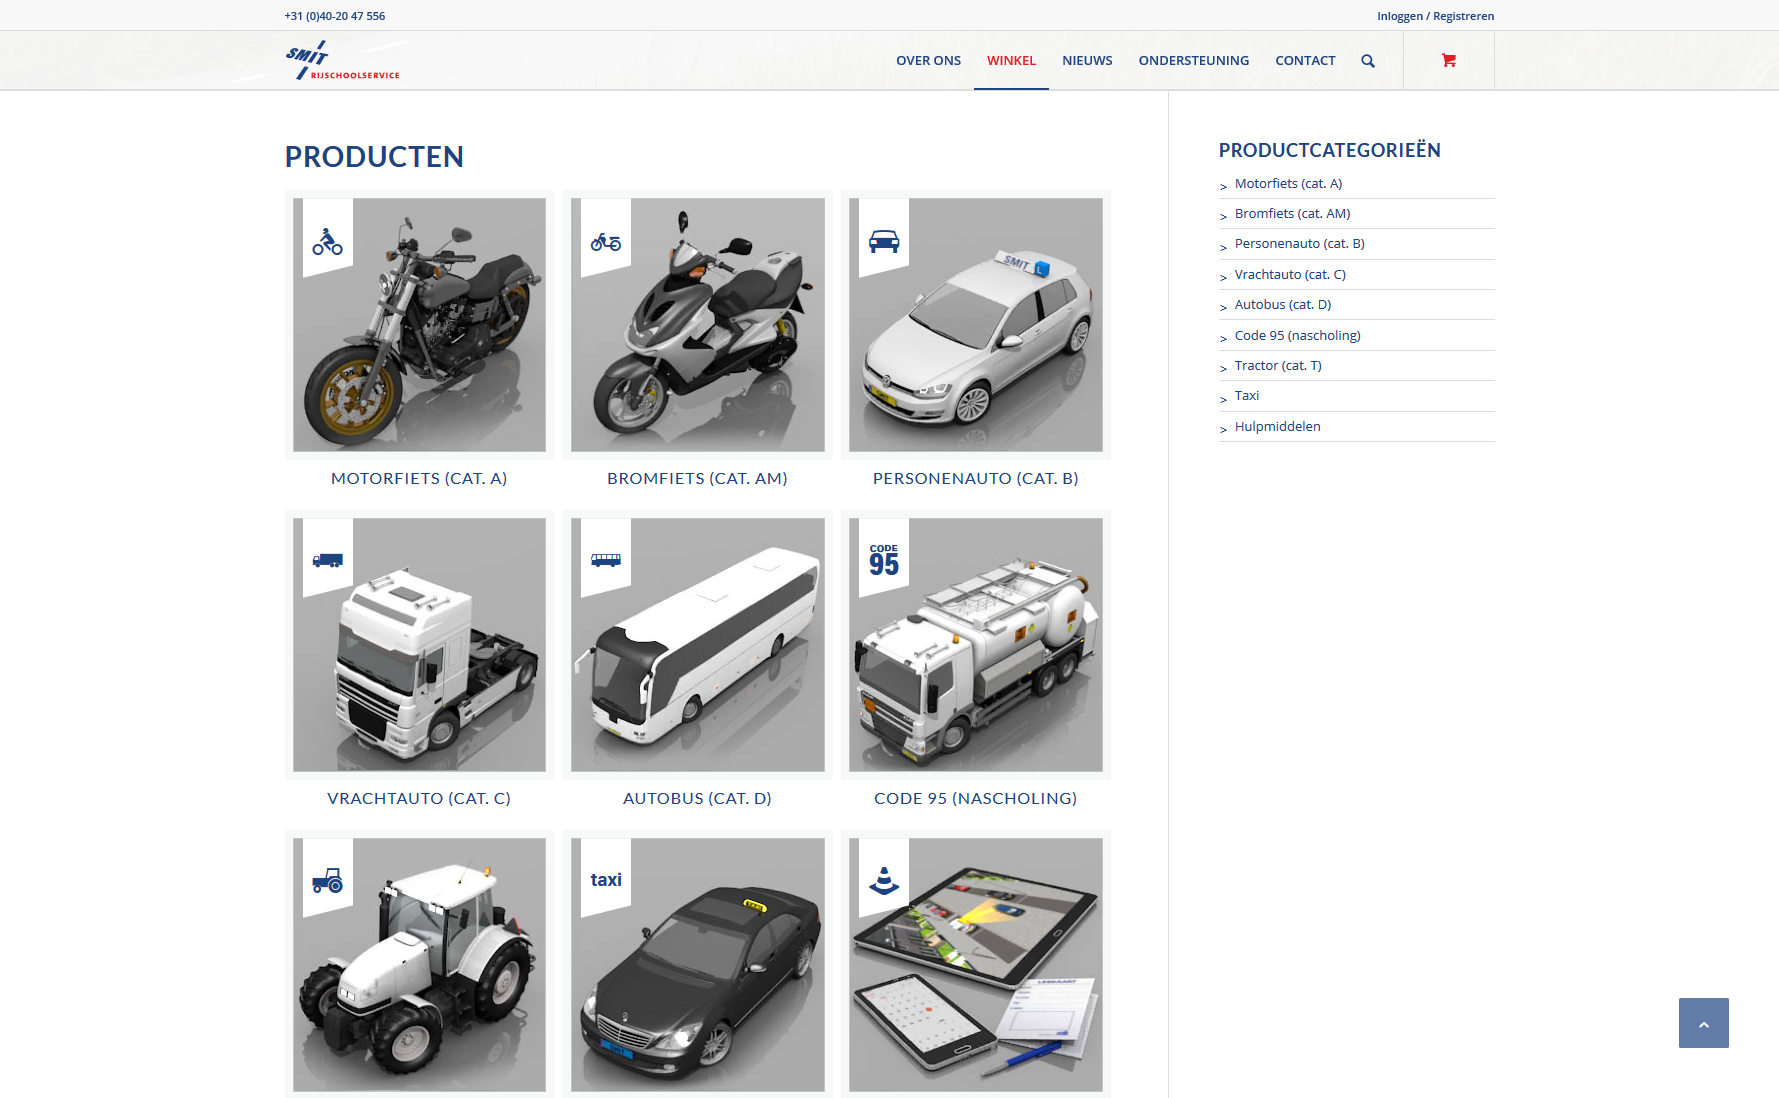Open the Winkel menu item
The image size is (1779, 1098).
coord(1011,61)
